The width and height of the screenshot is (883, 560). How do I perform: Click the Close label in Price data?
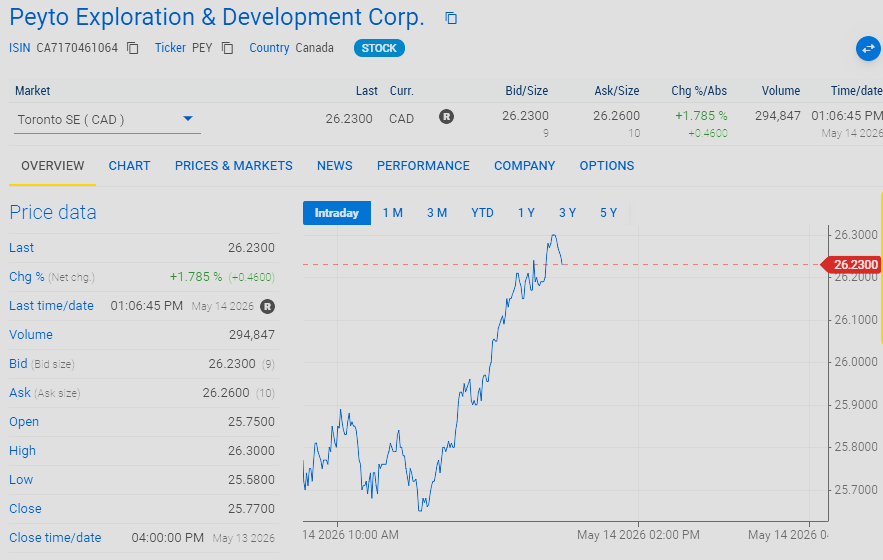(25, 509)
